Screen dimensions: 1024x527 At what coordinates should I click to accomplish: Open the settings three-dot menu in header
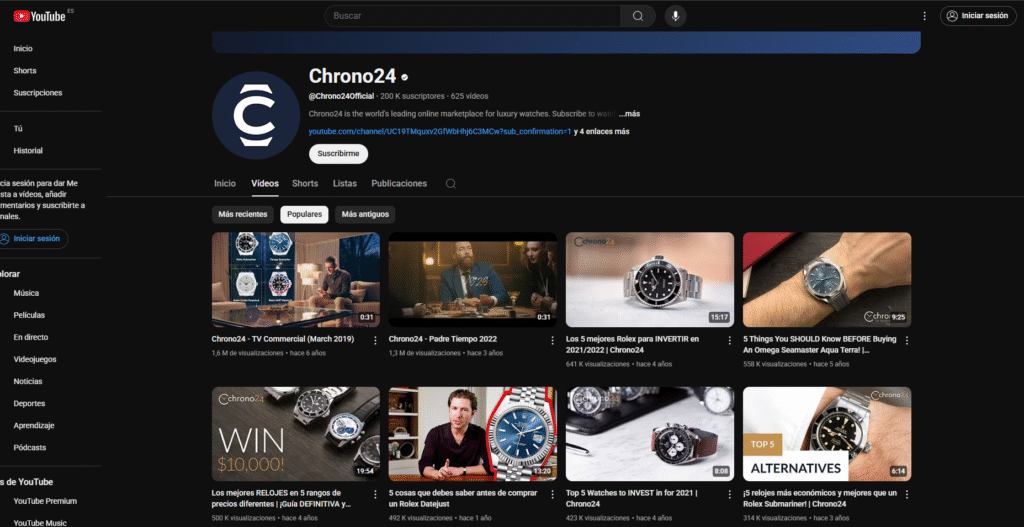(924, 16)
